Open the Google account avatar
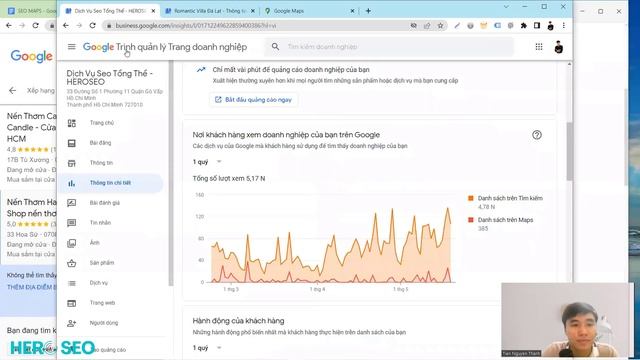This screenshot has width=640, height=360. point(559,47)
